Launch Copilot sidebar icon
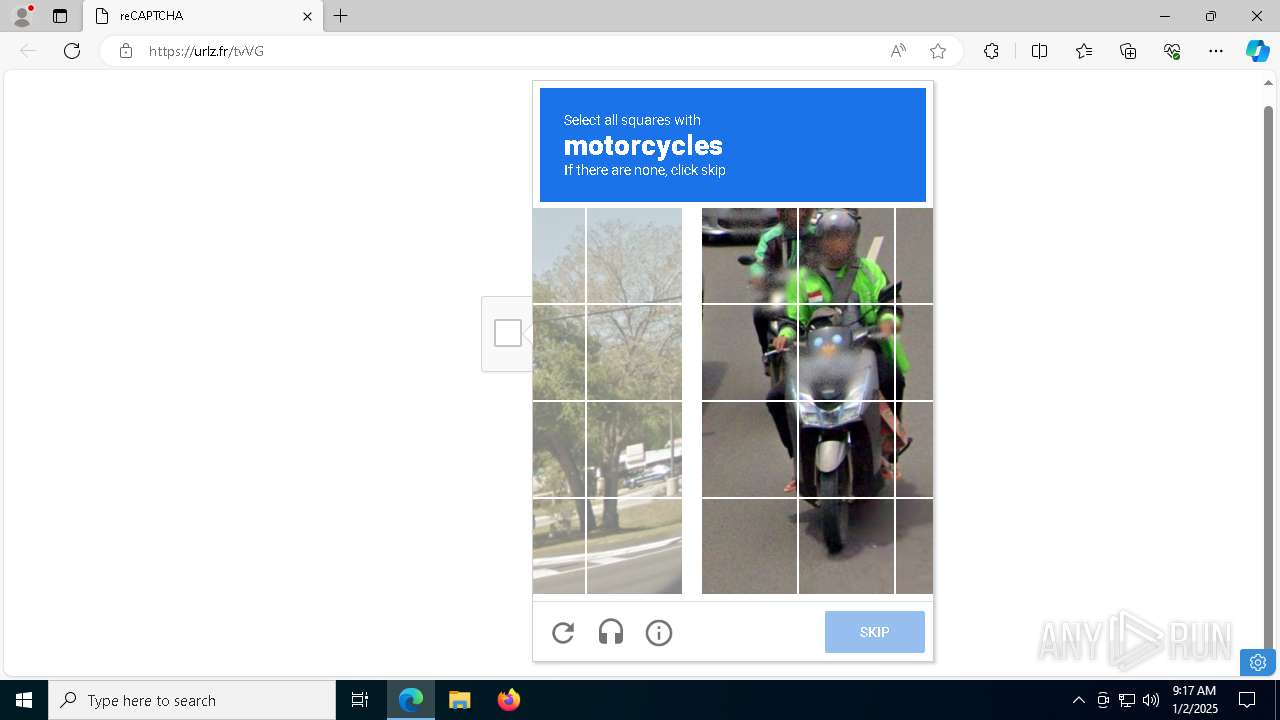The height and width of the screenshot is (720, 1280). click(1257, 51)
